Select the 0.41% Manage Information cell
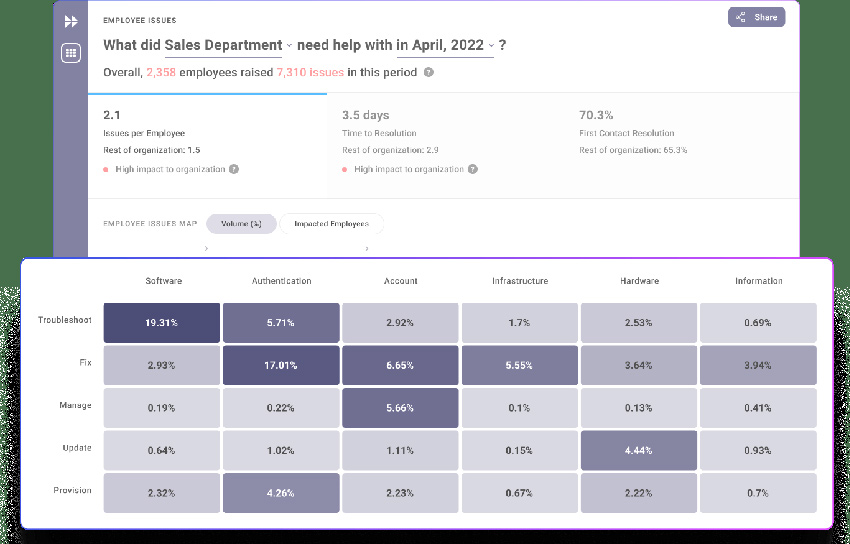The image size is (850, 544). [x=758, y=408]
